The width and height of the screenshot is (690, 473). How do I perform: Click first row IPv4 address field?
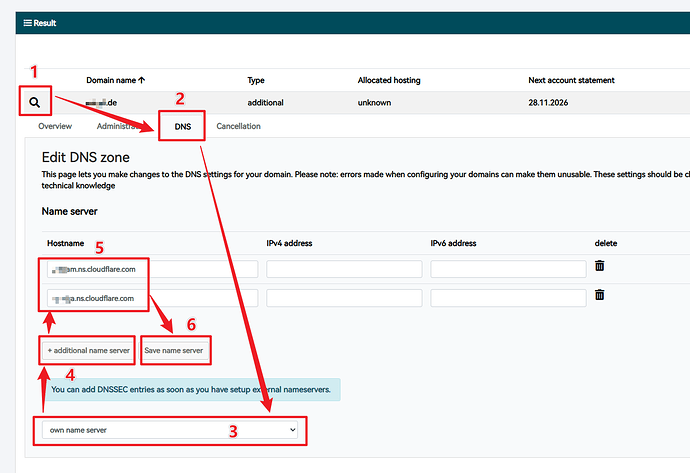pyautogui.click(x=343, y=269)
